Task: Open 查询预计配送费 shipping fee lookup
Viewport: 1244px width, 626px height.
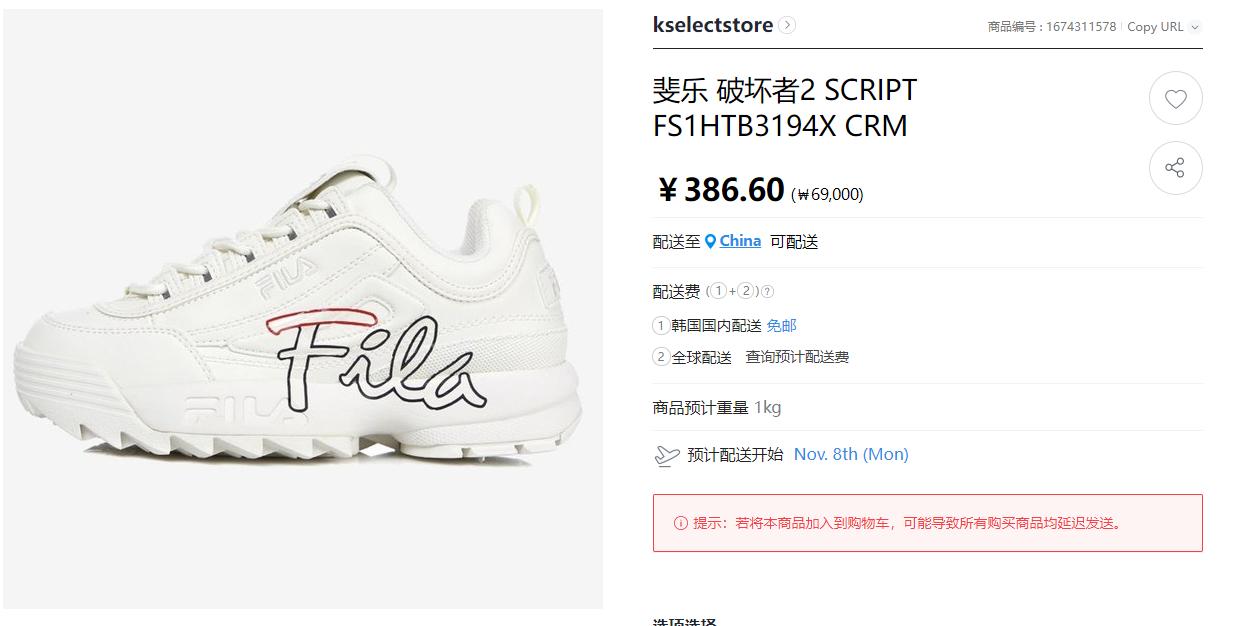Action: pyautogui.click(x=797, y=357)
